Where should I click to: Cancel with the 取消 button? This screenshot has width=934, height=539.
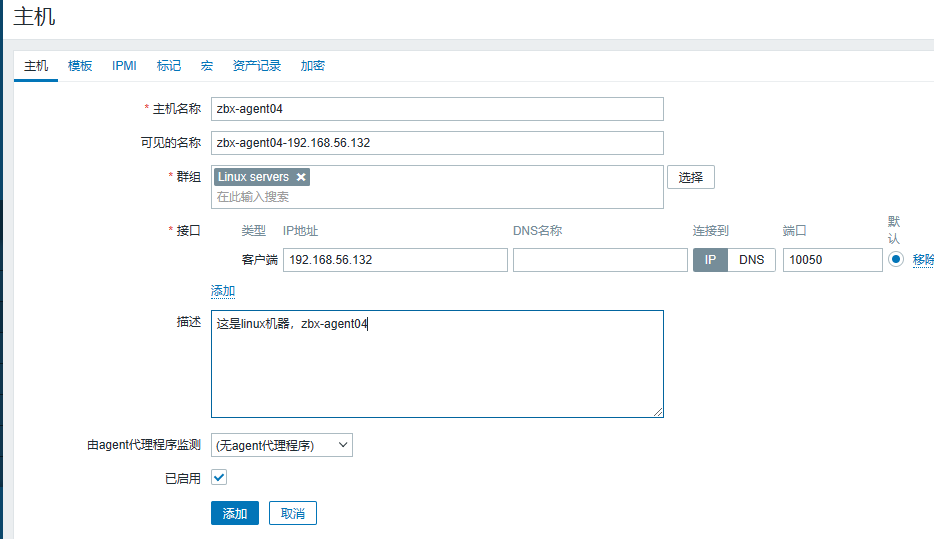293,513
